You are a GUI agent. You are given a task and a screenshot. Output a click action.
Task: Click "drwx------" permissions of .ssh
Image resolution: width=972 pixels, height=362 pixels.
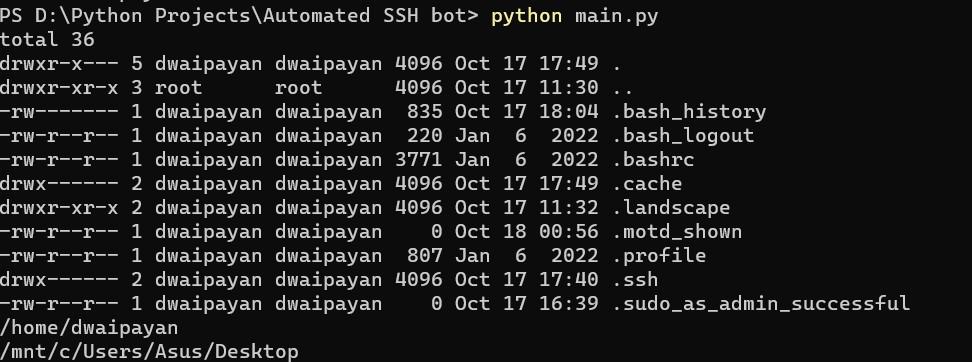[x=59, y=280]
